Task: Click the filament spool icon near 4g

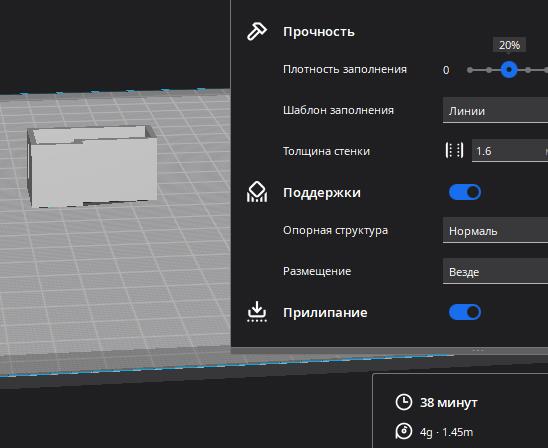Action: [x=404, y=431]
